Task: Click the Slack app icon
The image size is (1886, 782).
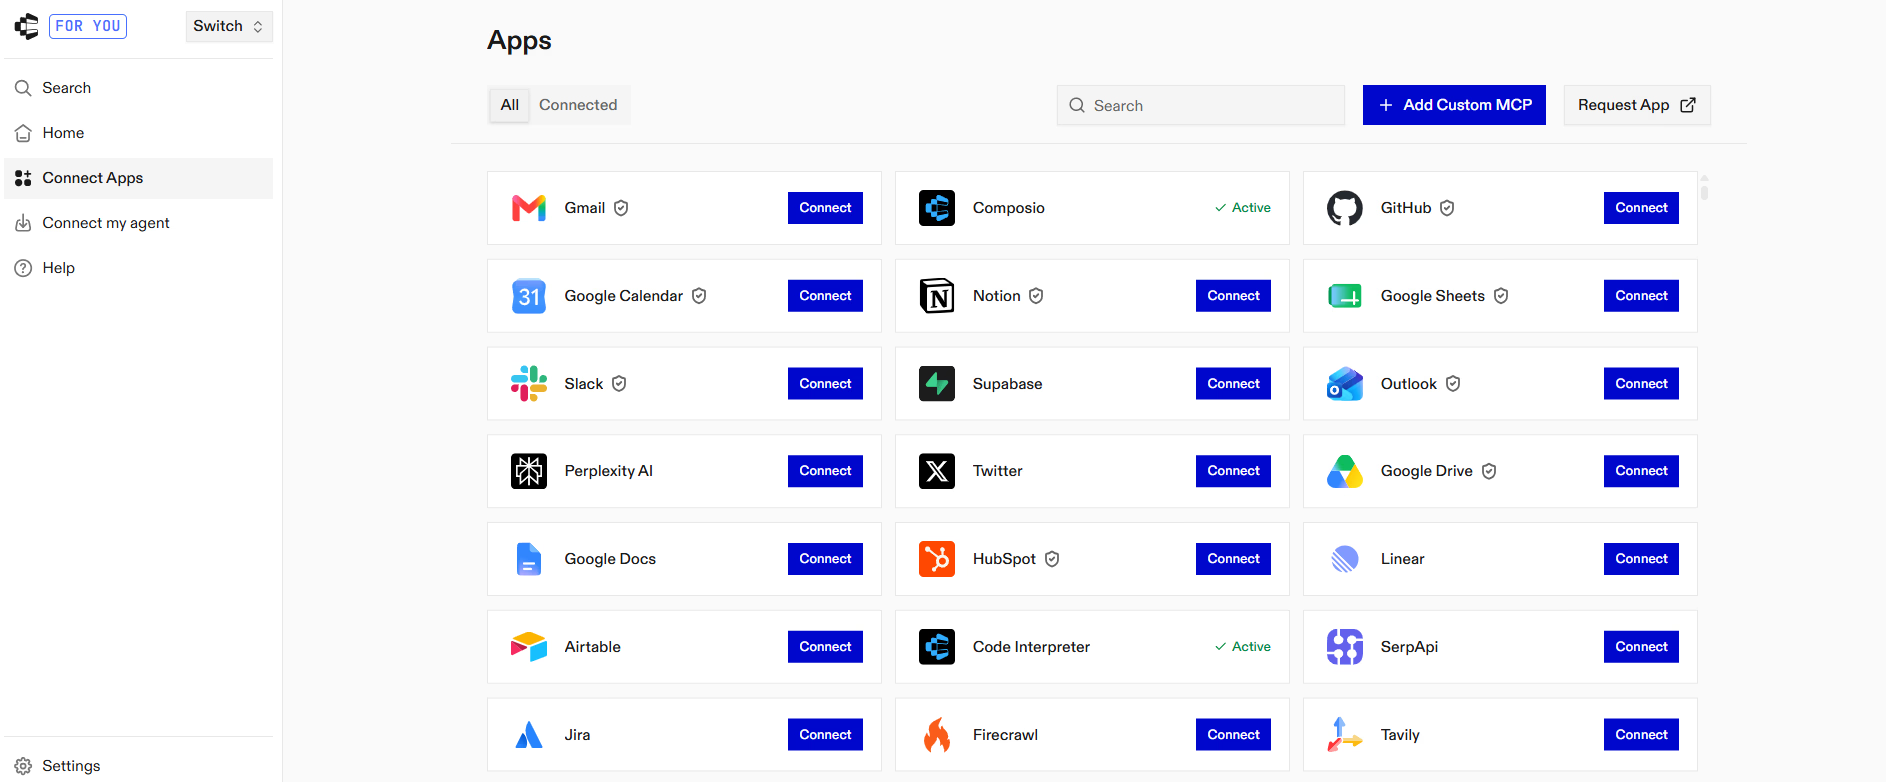Action: [x=529, y=384]
